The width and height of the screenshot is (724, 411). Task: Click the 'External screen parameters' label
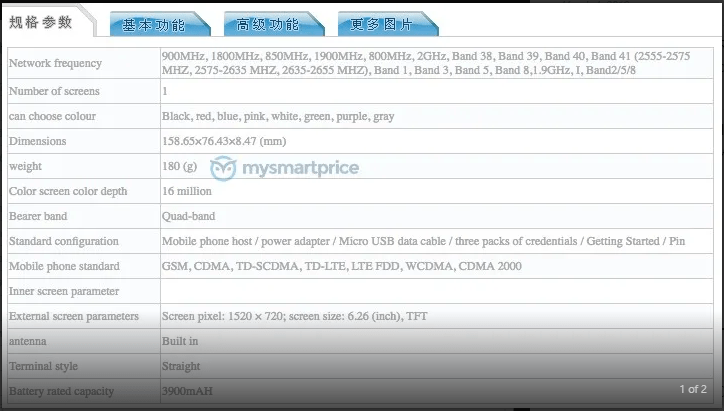pyautogui.click(x=74, y=316)
